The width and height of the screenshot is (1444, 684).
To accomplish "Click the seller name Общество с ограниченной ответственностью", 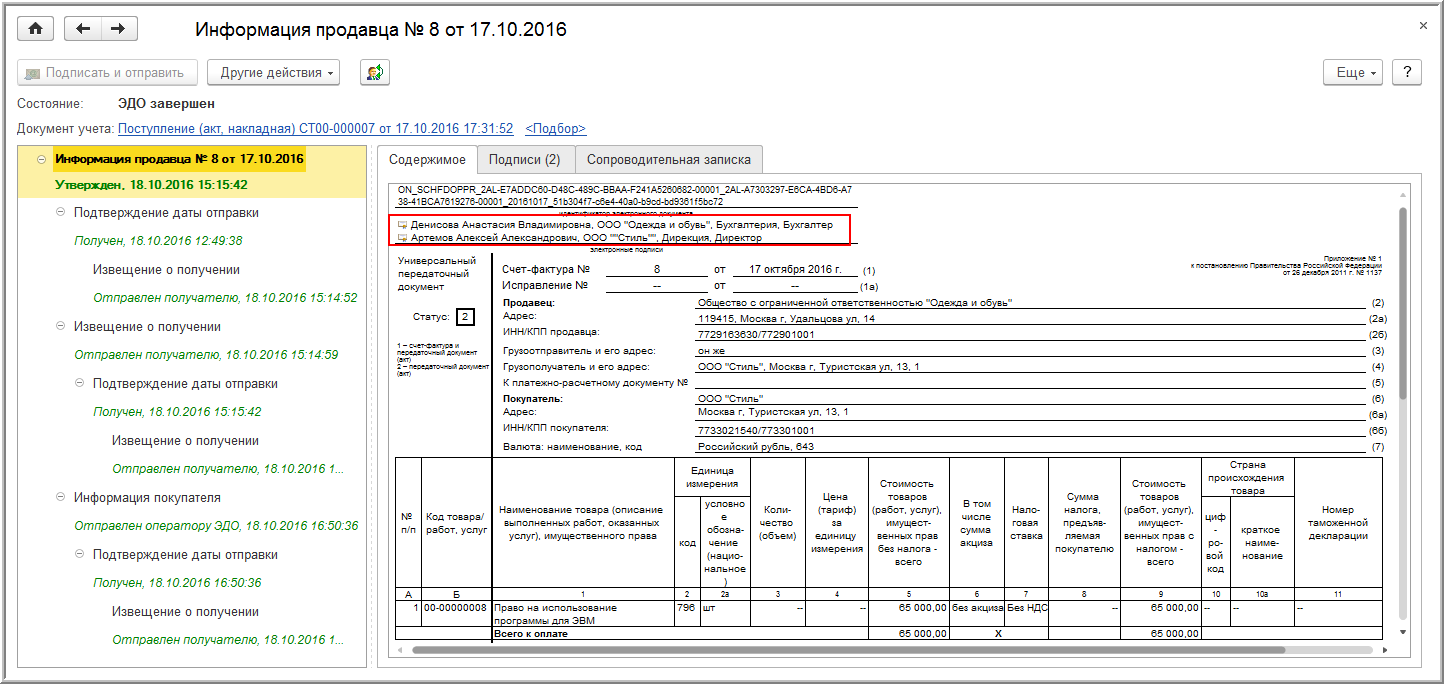I will [855, 302].
